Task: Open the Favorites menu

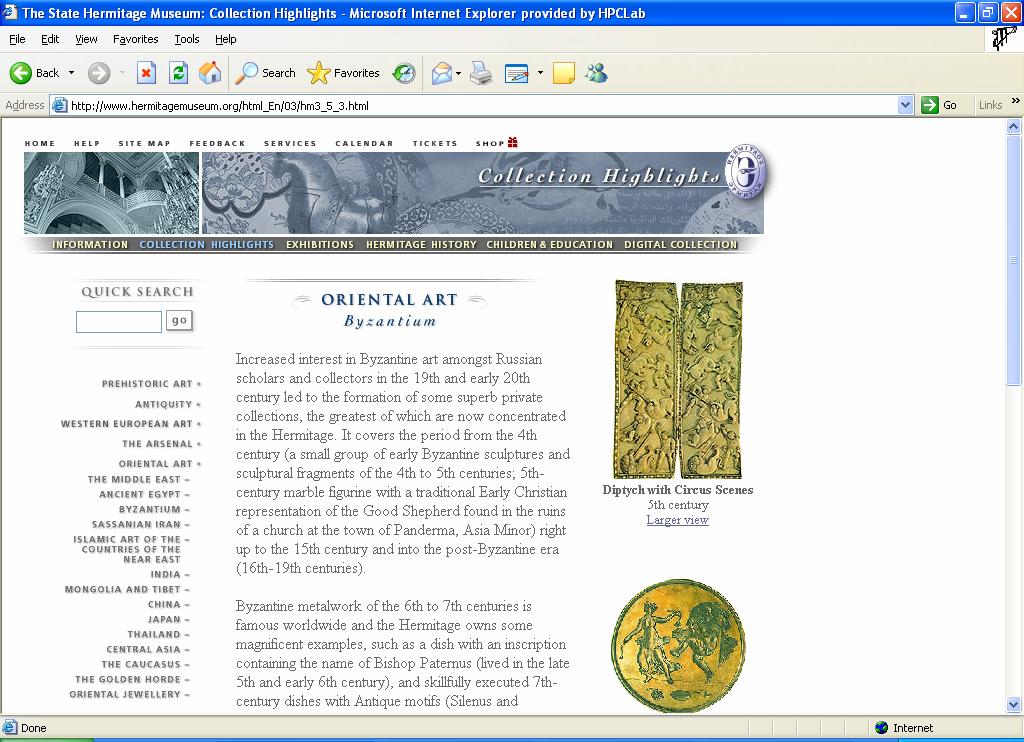Action: coord(135,39)
